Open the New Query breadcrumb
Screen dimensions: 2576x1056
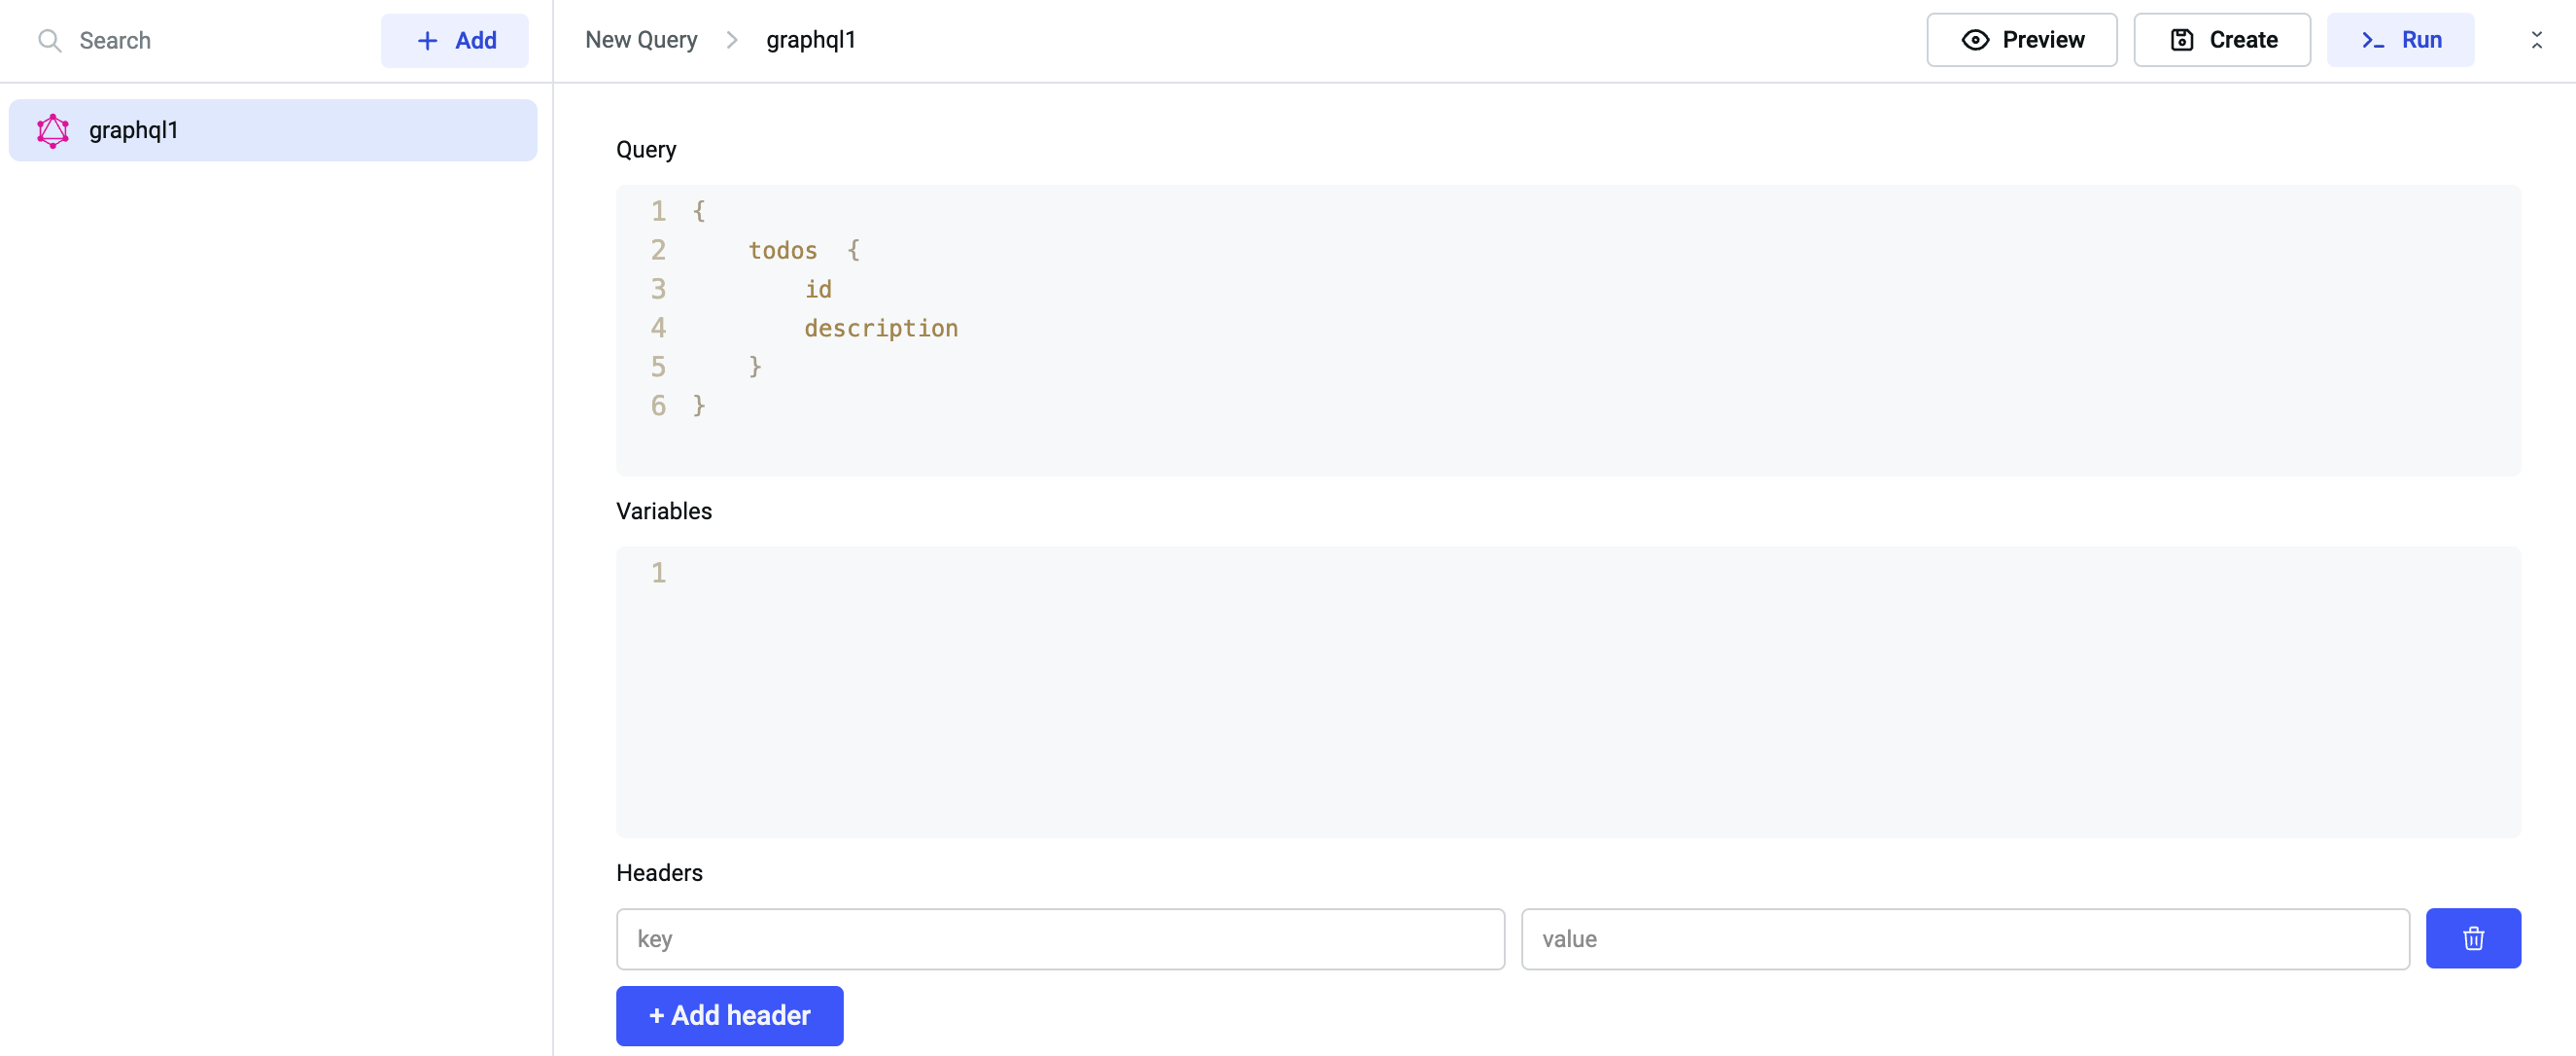coord(641,40)
